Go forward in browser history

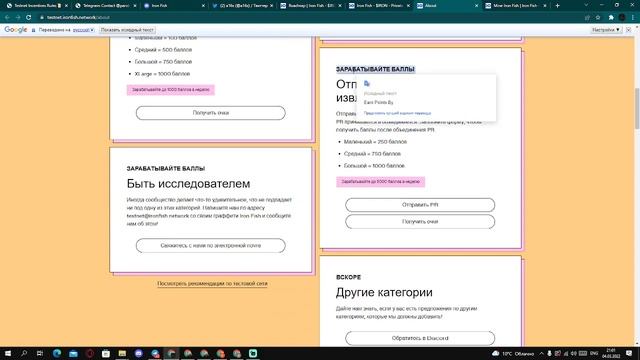click(18, 18)
